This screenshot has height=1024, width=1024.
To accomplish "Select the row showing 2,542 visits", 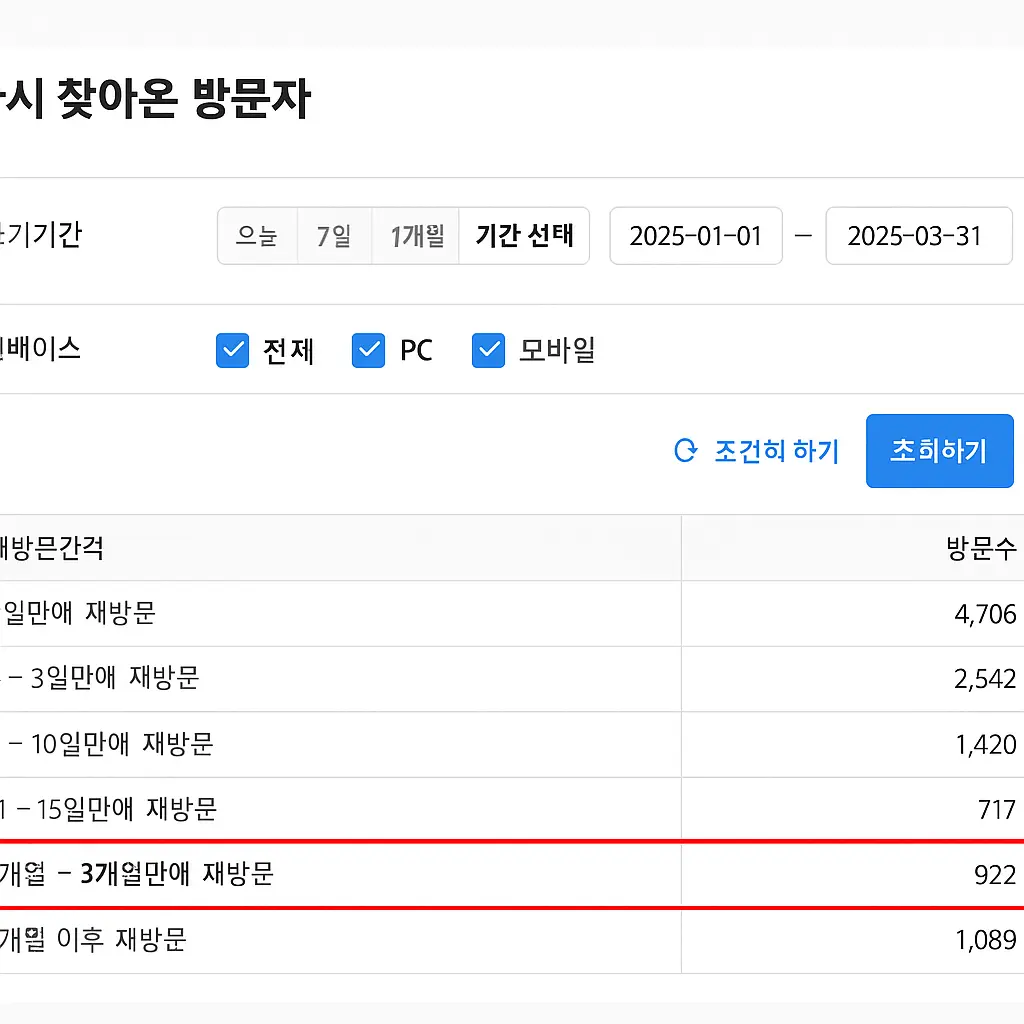I will pos(400,678).
